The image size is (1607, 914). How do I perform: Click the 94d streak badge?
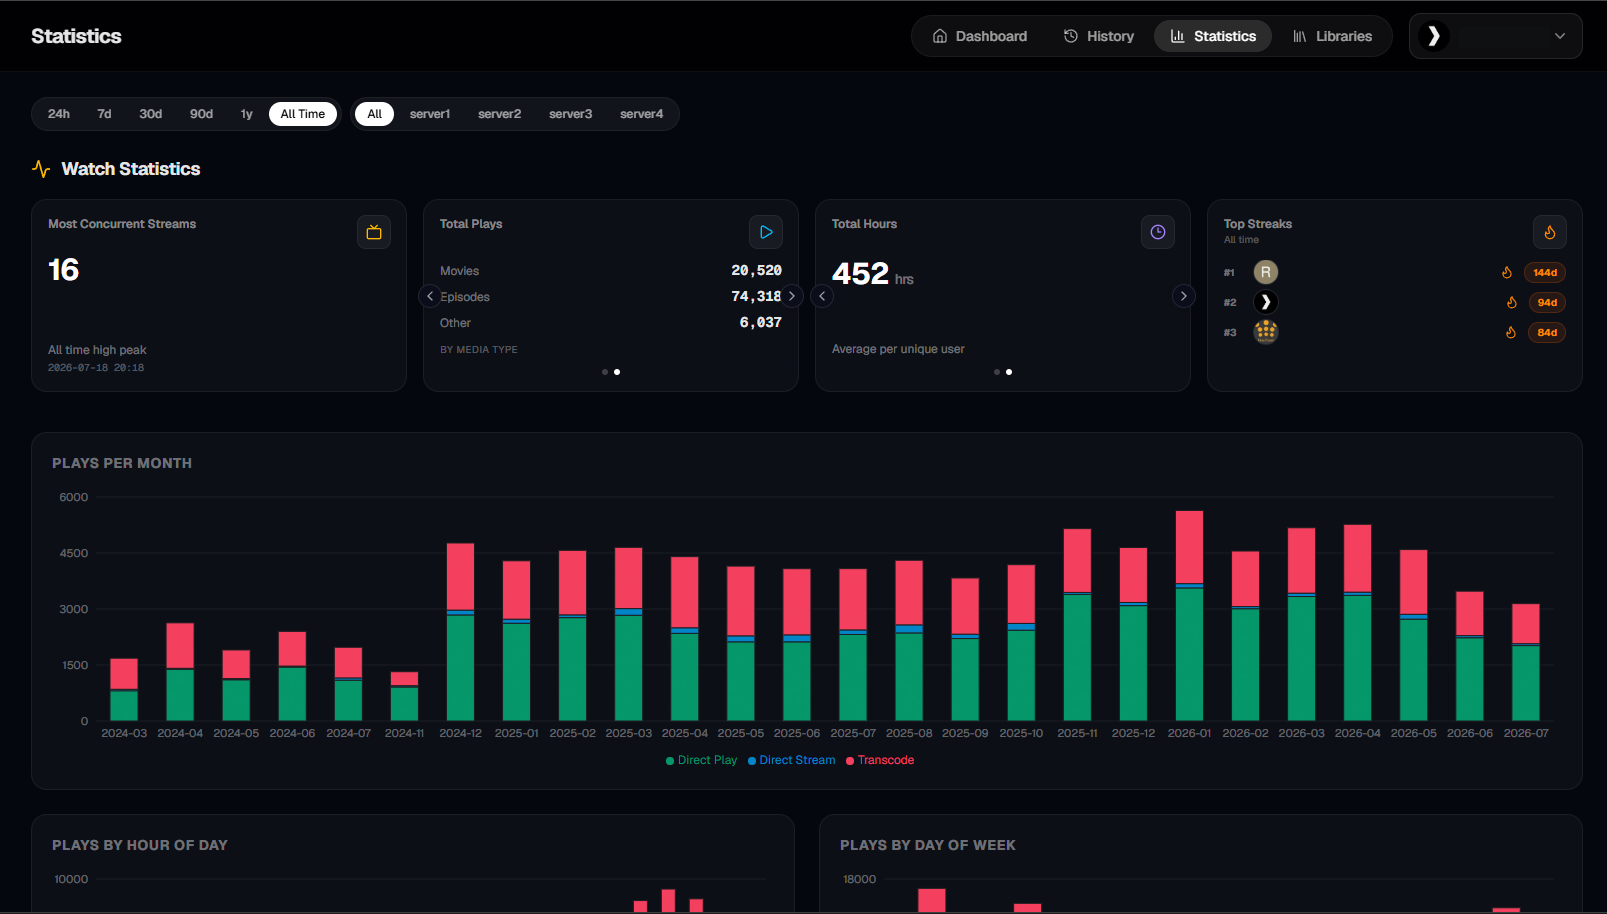point(1547,302)
